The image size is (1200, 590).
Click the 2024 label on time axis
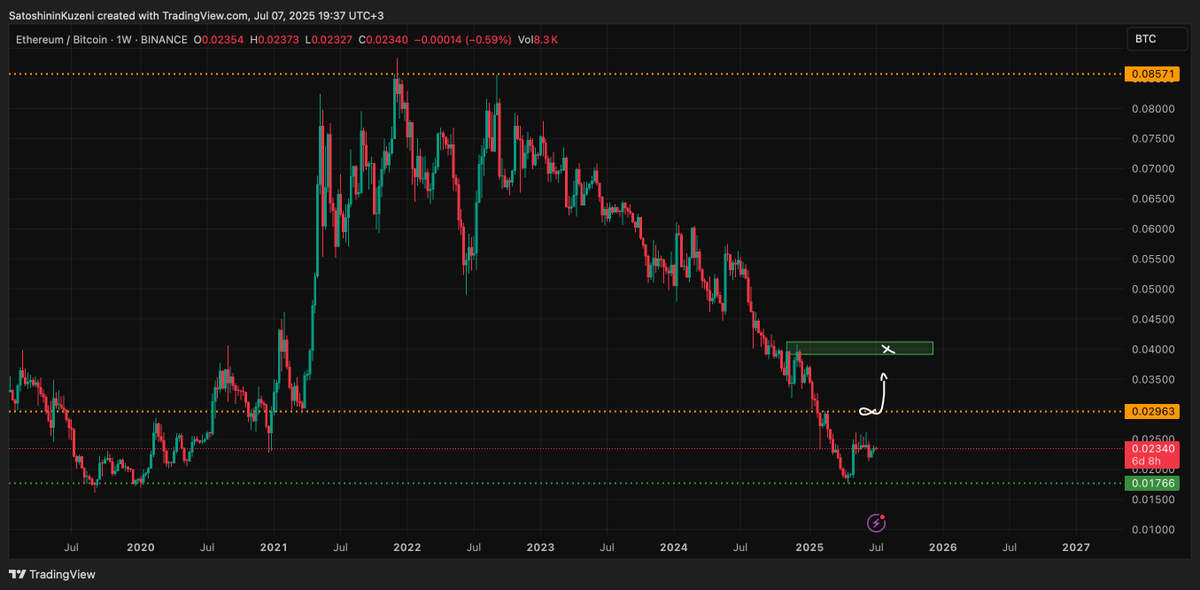674,548
